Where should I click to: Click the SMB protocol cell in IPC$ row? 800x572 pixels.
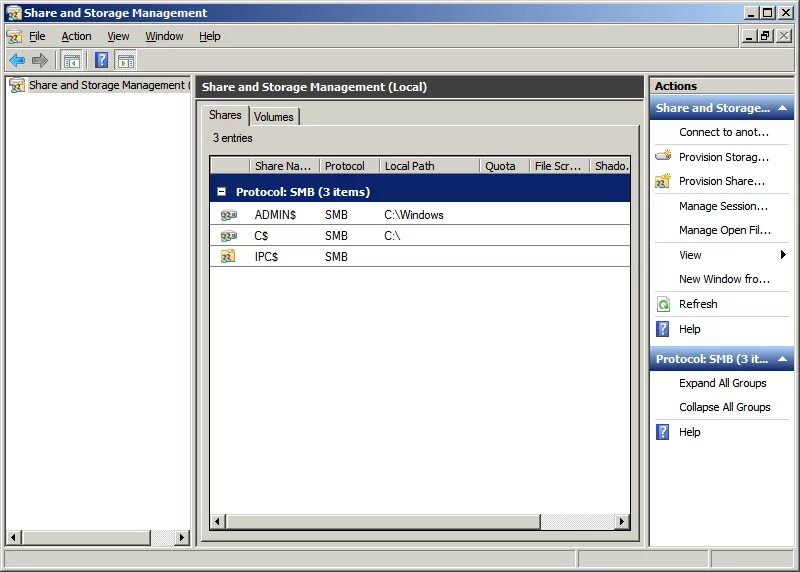[336, 257]
